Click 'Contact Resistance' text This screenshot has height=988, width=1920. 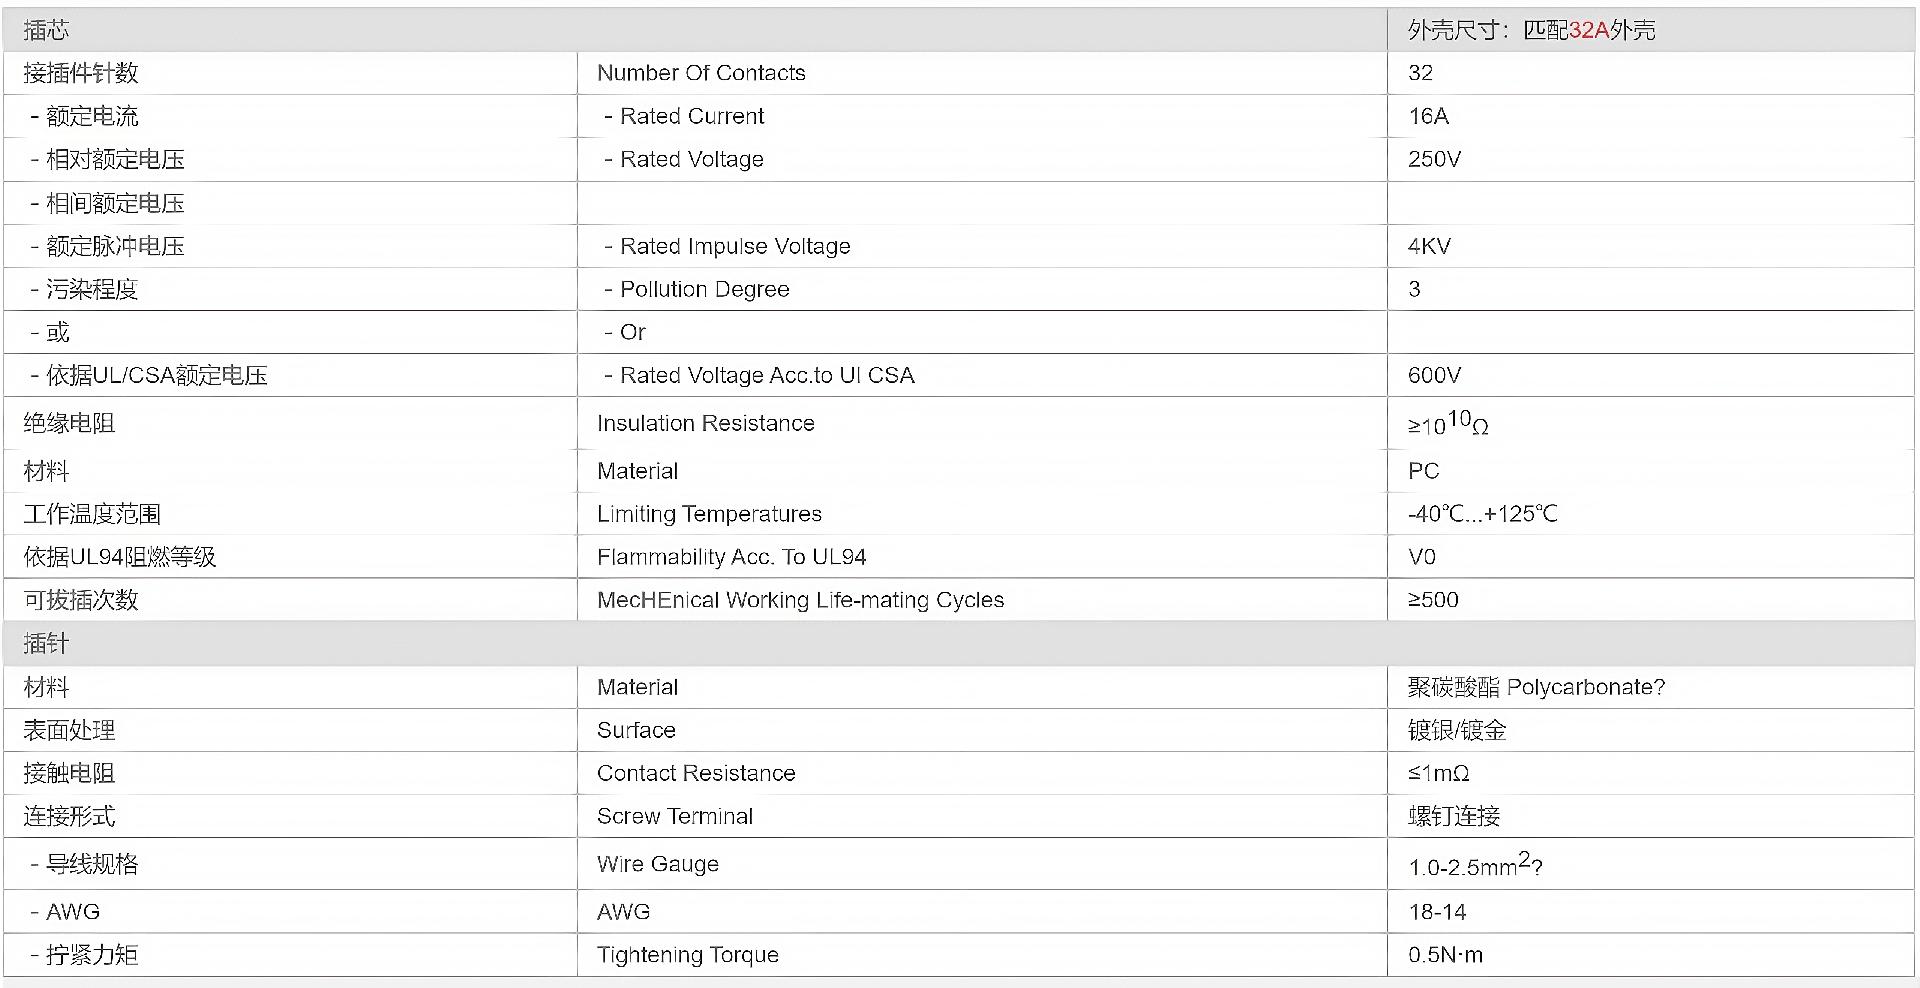696,773
